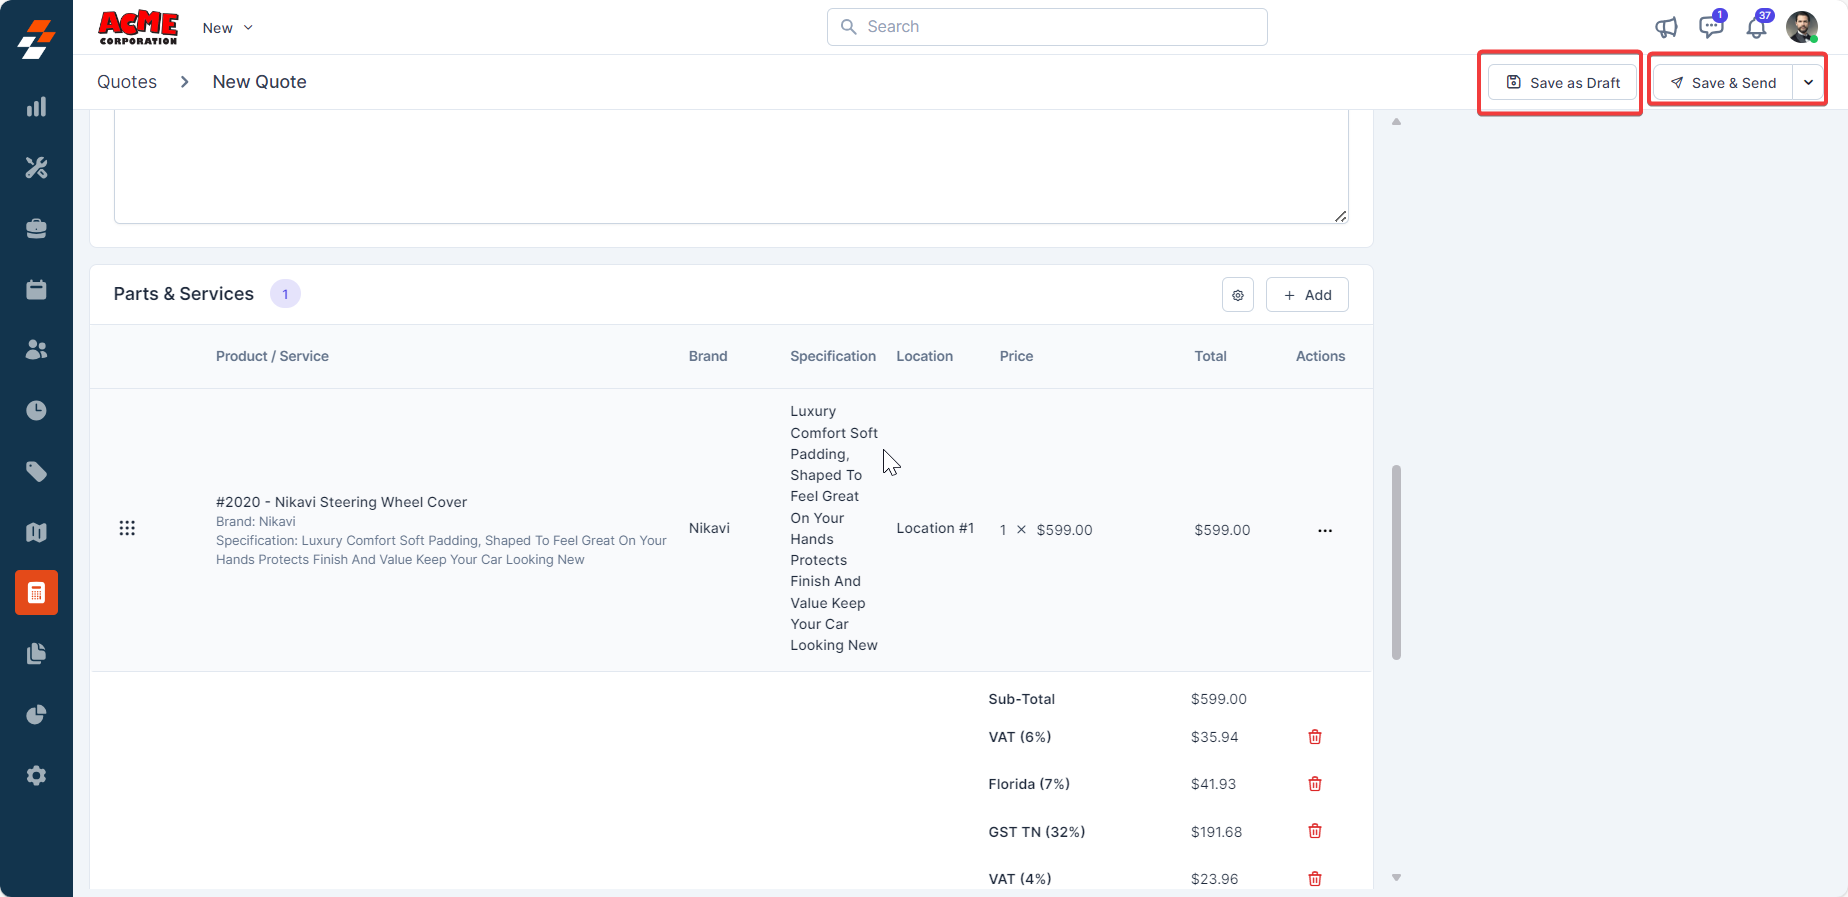Viewport: 1848px width, 897px height.
Task: Open the user profile avatar
Action: [x=1802, y=27]
